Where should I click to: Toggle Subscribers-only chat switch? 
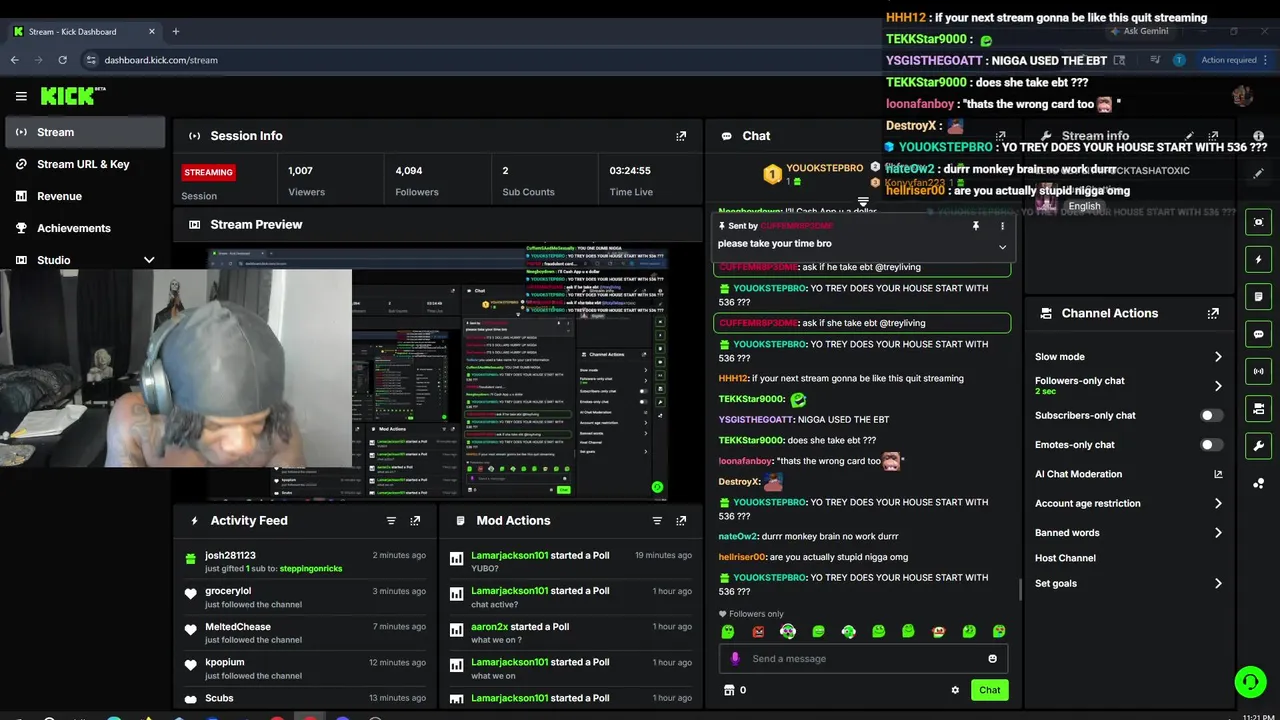point(1211,415)
